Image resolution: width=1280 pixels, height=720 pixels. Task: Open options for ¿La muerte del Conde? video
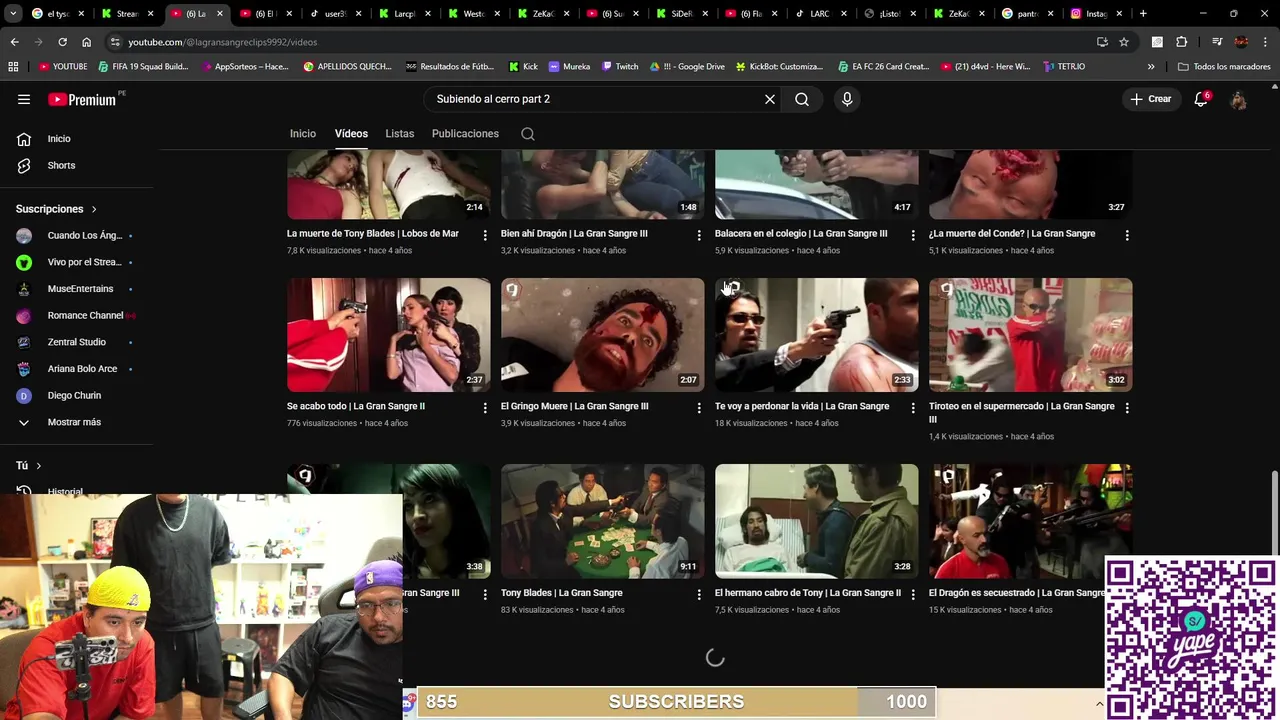pos(1127,235)
